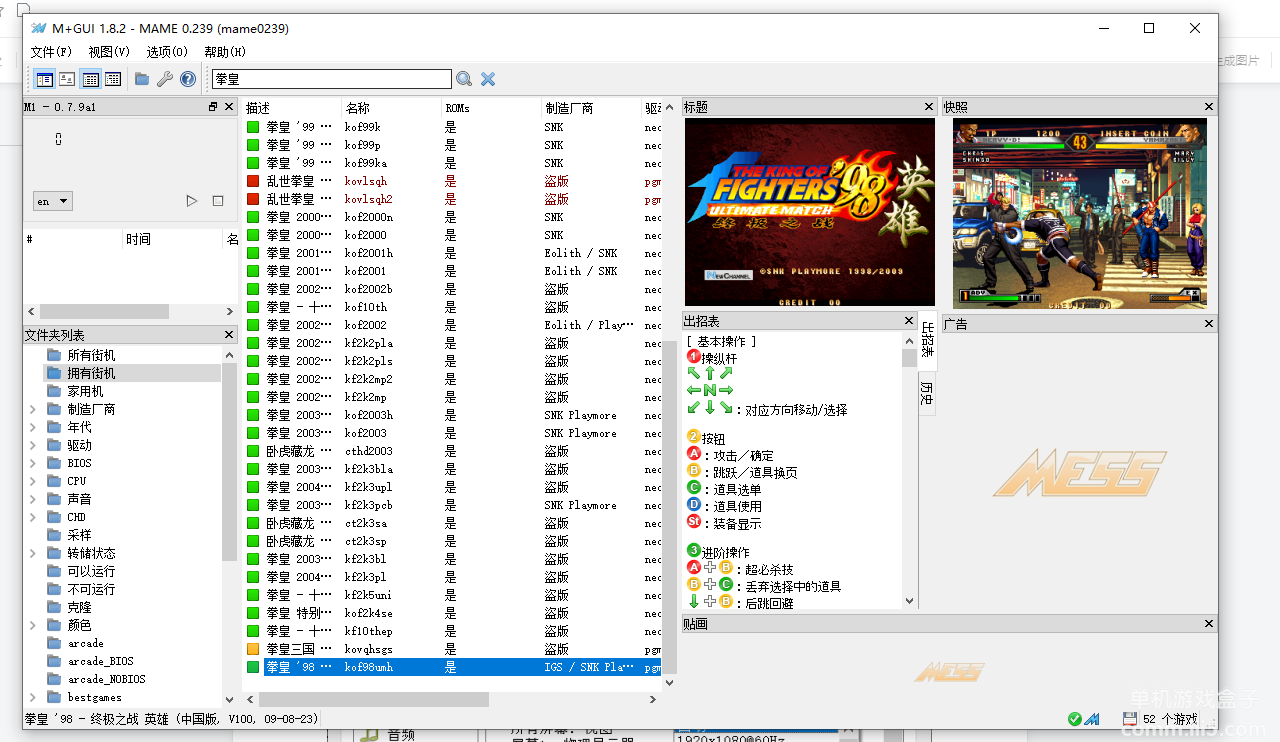Click the red status icon for kovlsqh
The width and height of the screenshot is (1280, 742).
253,181
